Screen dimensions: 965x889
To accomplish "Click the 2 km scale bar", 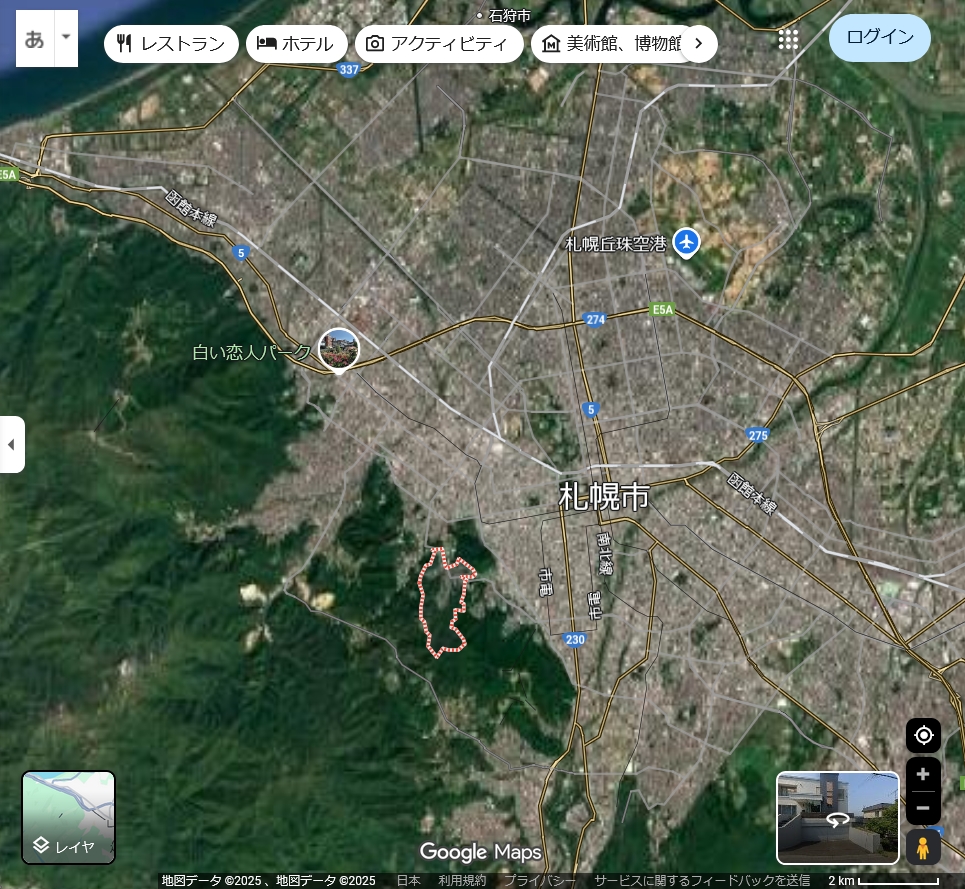I will tap(884, 881).
